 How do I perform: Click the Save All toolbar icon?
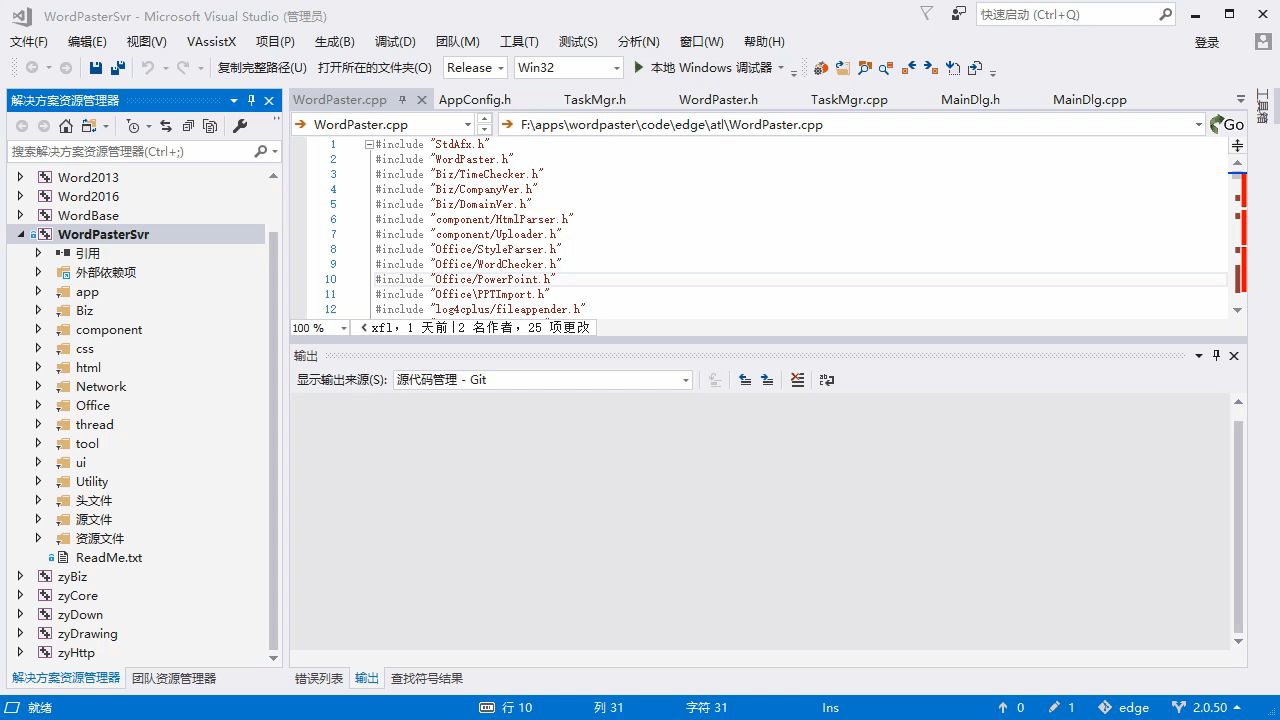[118, 68]
